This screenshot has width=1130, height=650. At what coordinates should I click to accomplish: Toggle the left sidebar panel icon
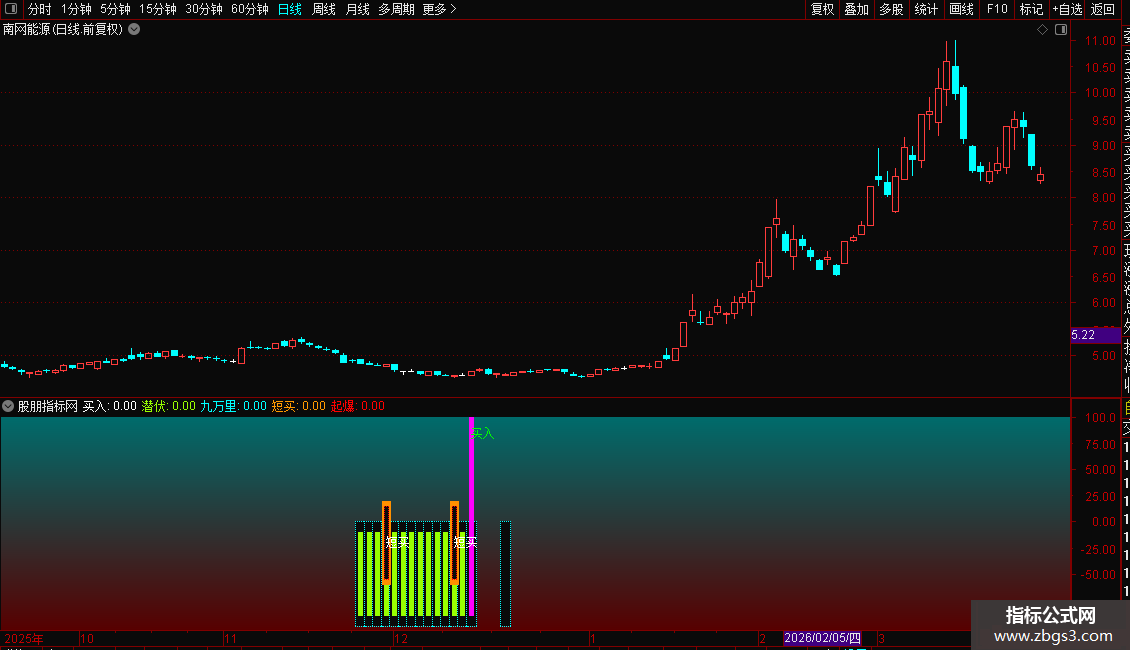(x=11, y=9)
